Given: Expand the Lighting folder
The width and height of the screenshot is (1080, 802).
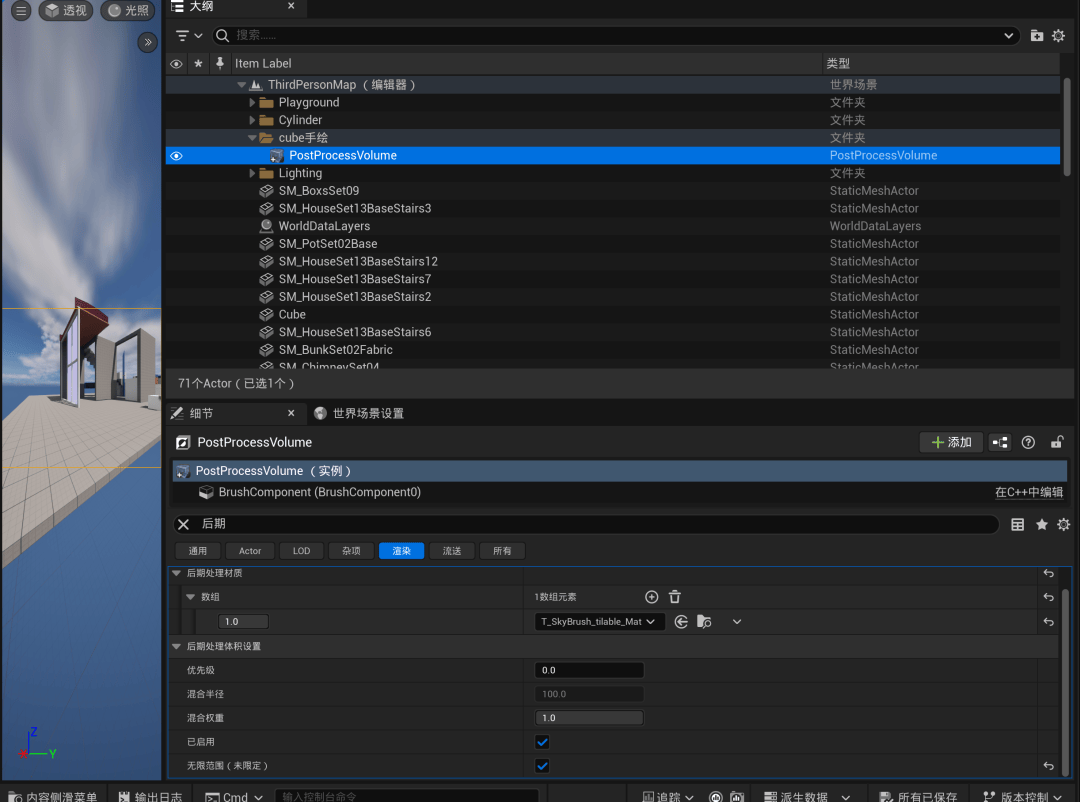Looking at the screenshot, I should (252, 173).
